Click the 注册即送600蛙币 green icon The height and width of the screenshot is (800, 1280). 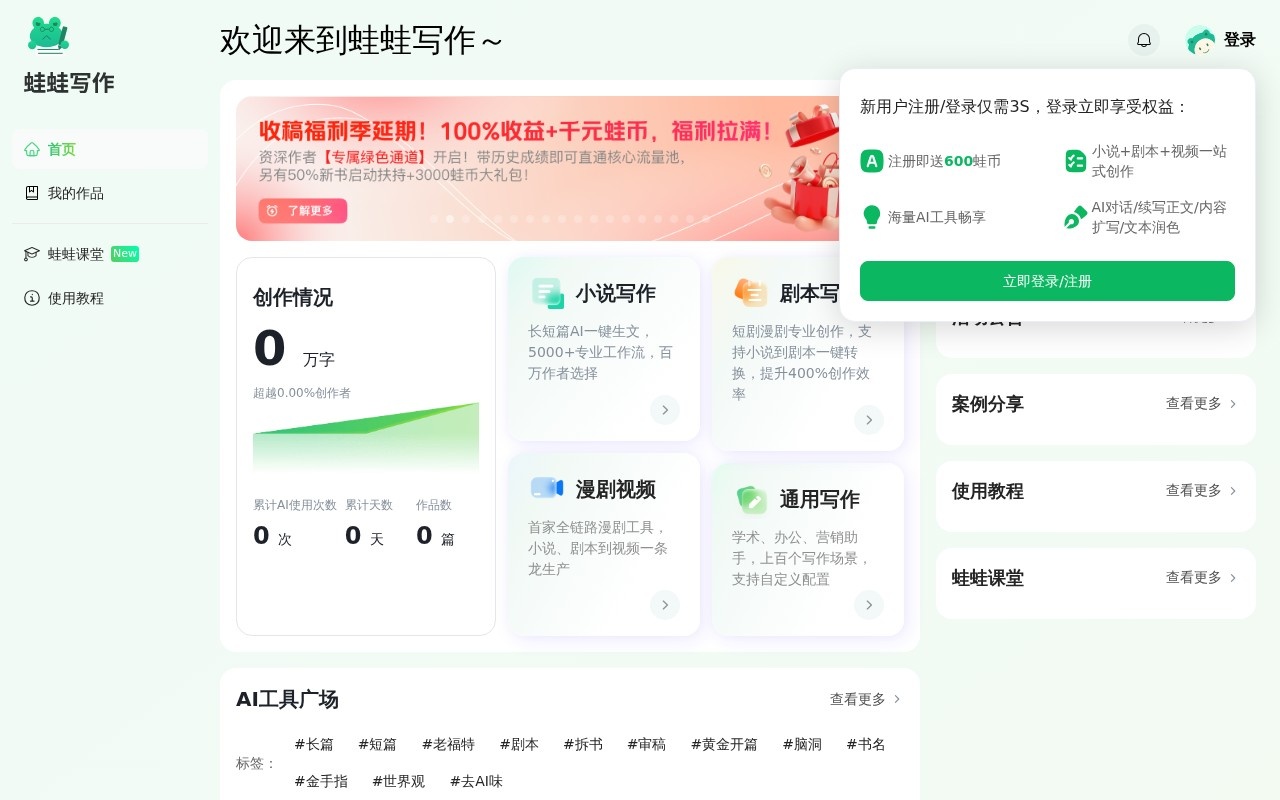[x=872, y=161]
